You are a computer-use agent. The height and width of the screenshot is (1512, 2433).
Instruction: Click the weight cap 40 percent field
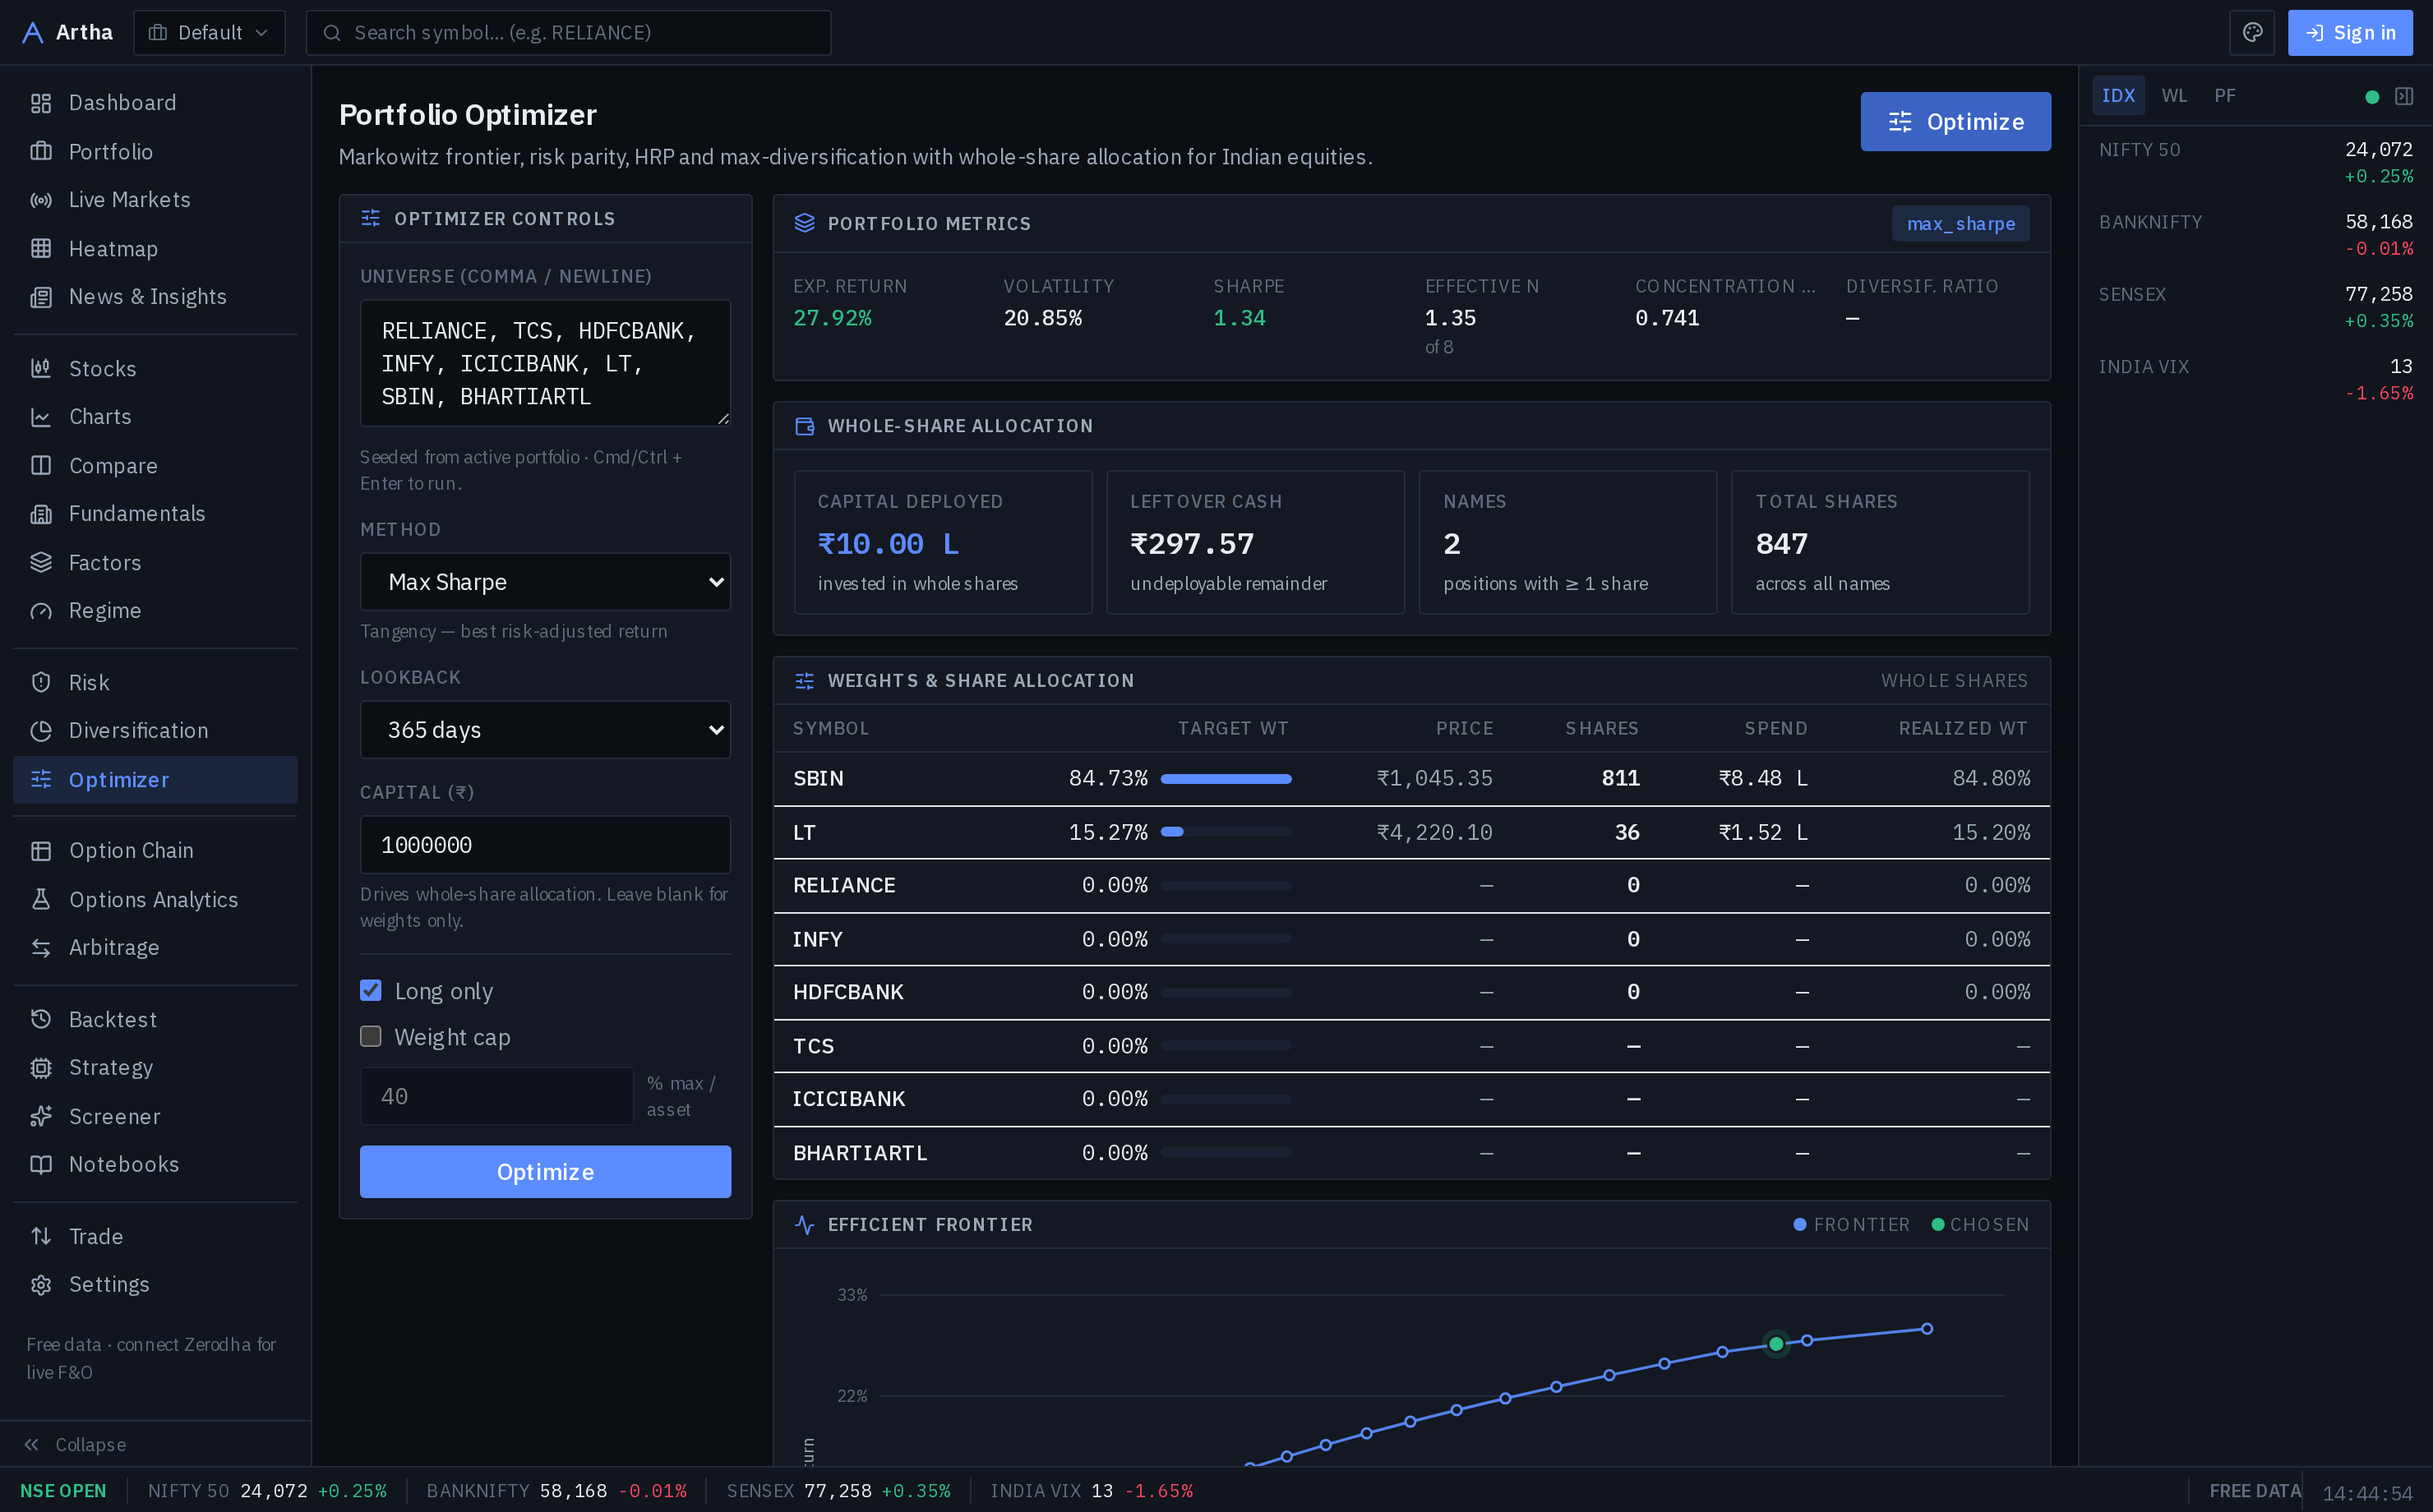(497, 1097)
